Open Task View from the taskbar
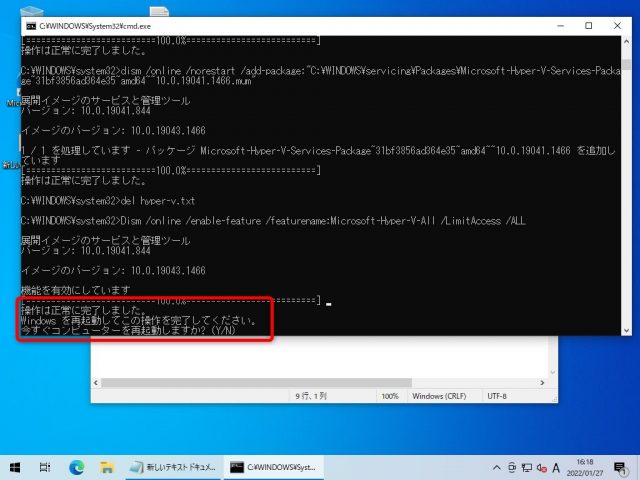640x480 pixels. click(46, 467)
